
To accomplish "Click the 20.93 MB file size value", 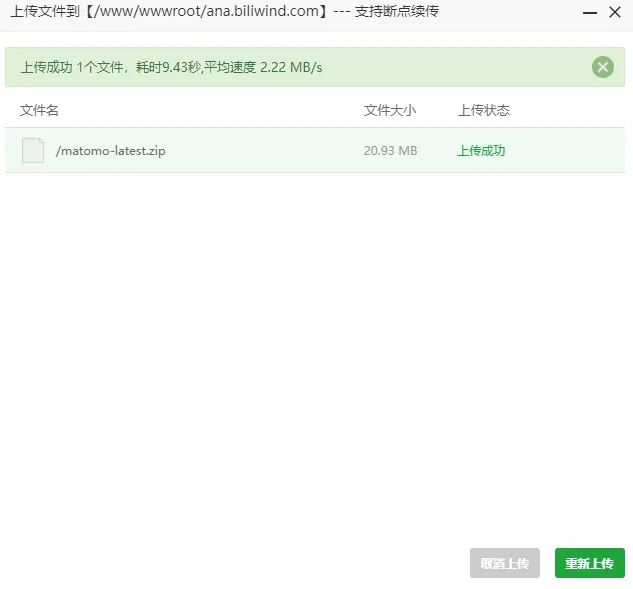I will pyautogui.click(x=390, y=151).
